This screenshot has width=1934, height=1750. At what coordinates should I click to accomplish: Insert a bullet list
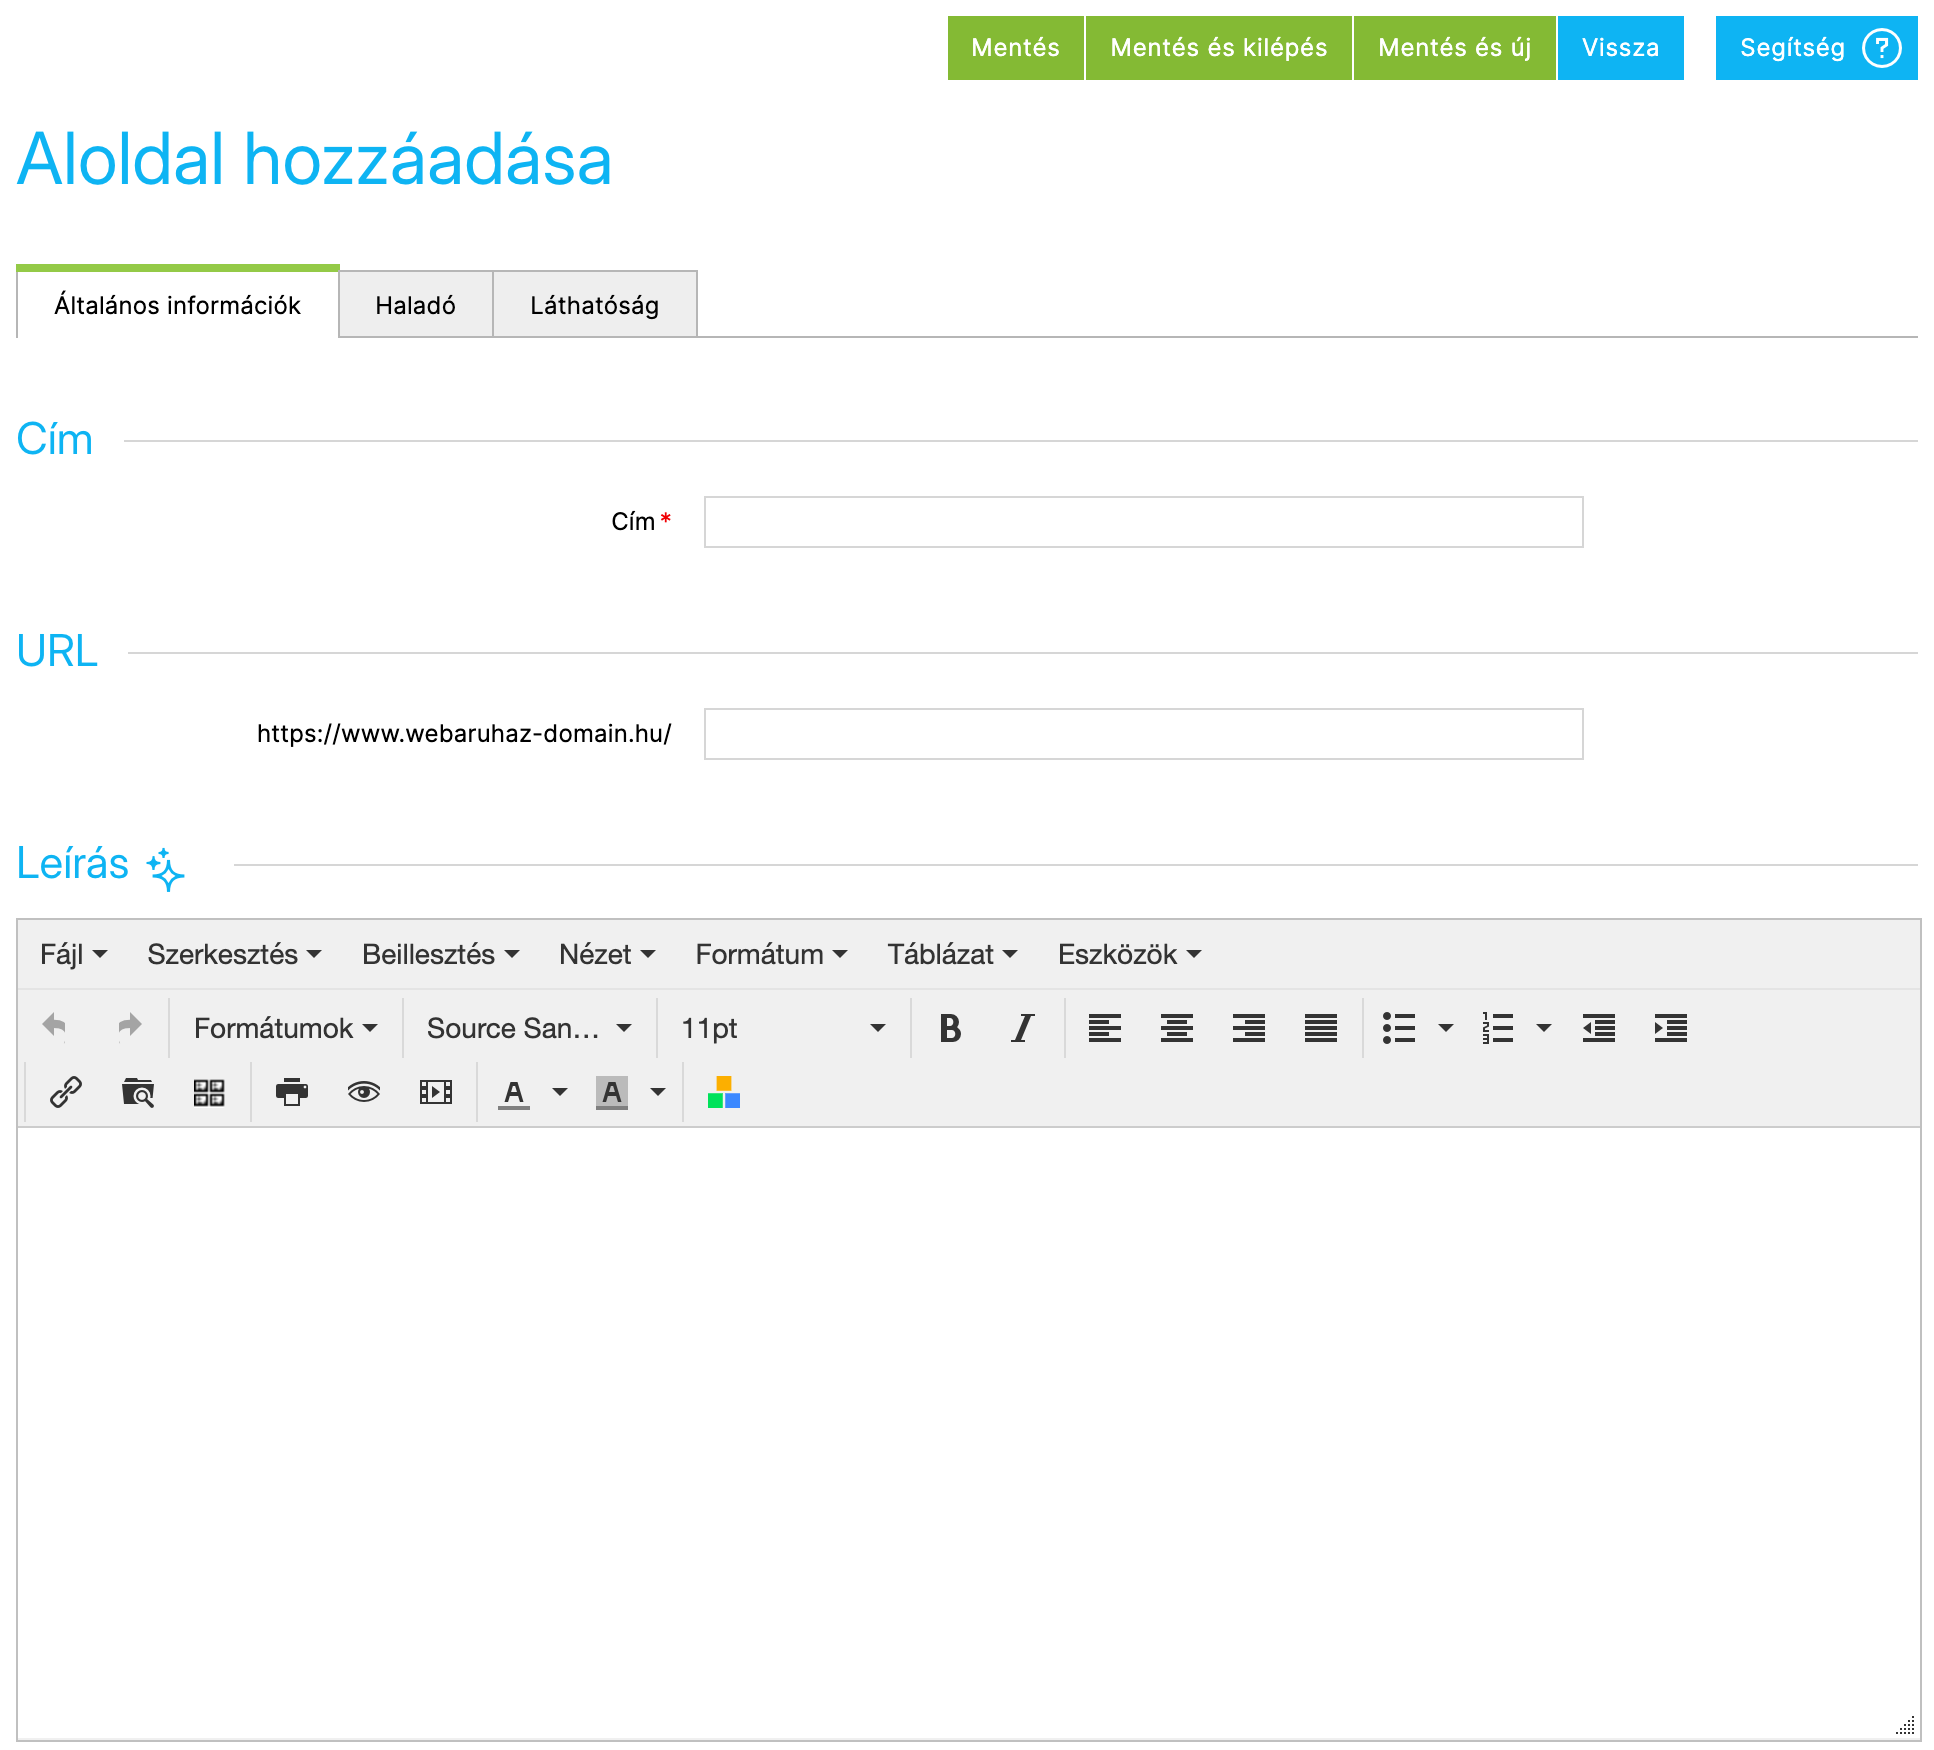[x=1399, y=1028]
